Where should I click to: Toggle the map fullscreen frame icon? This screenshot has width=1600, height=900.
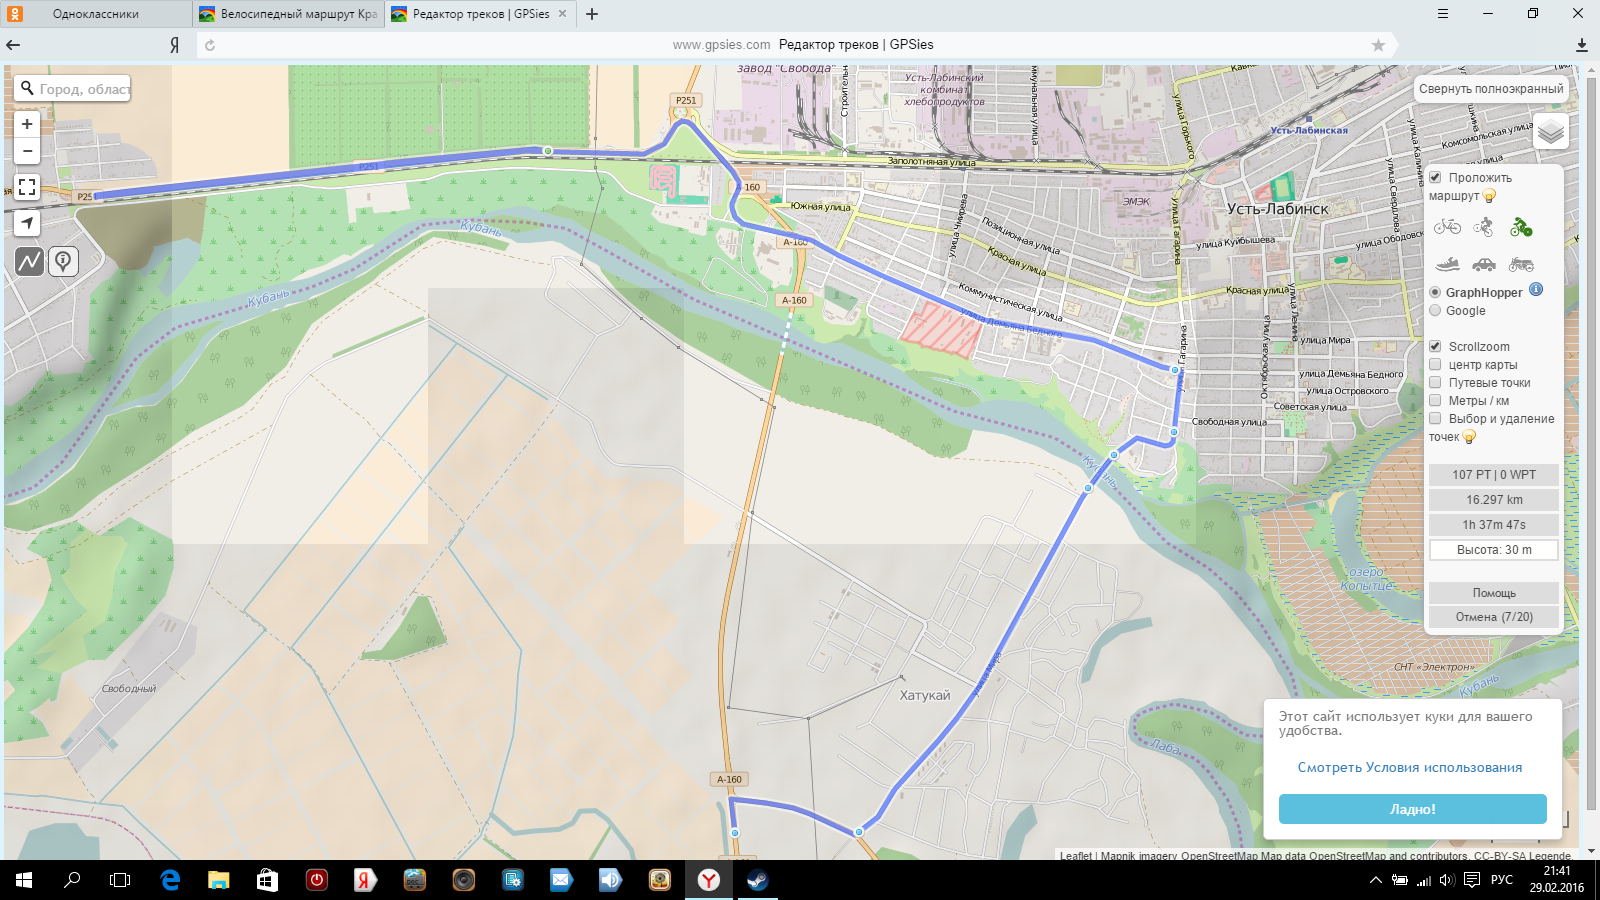27,187
